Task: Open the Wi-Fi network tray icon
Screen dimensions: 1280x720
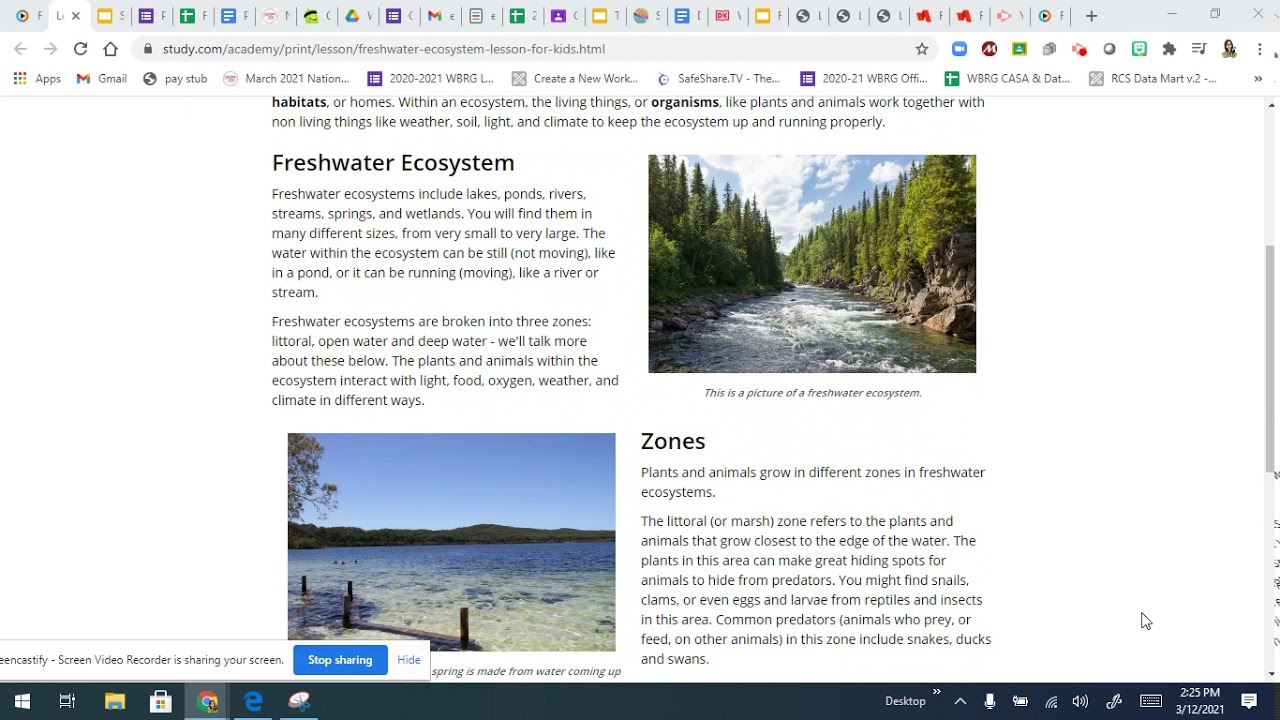Action: (1051, 701)
